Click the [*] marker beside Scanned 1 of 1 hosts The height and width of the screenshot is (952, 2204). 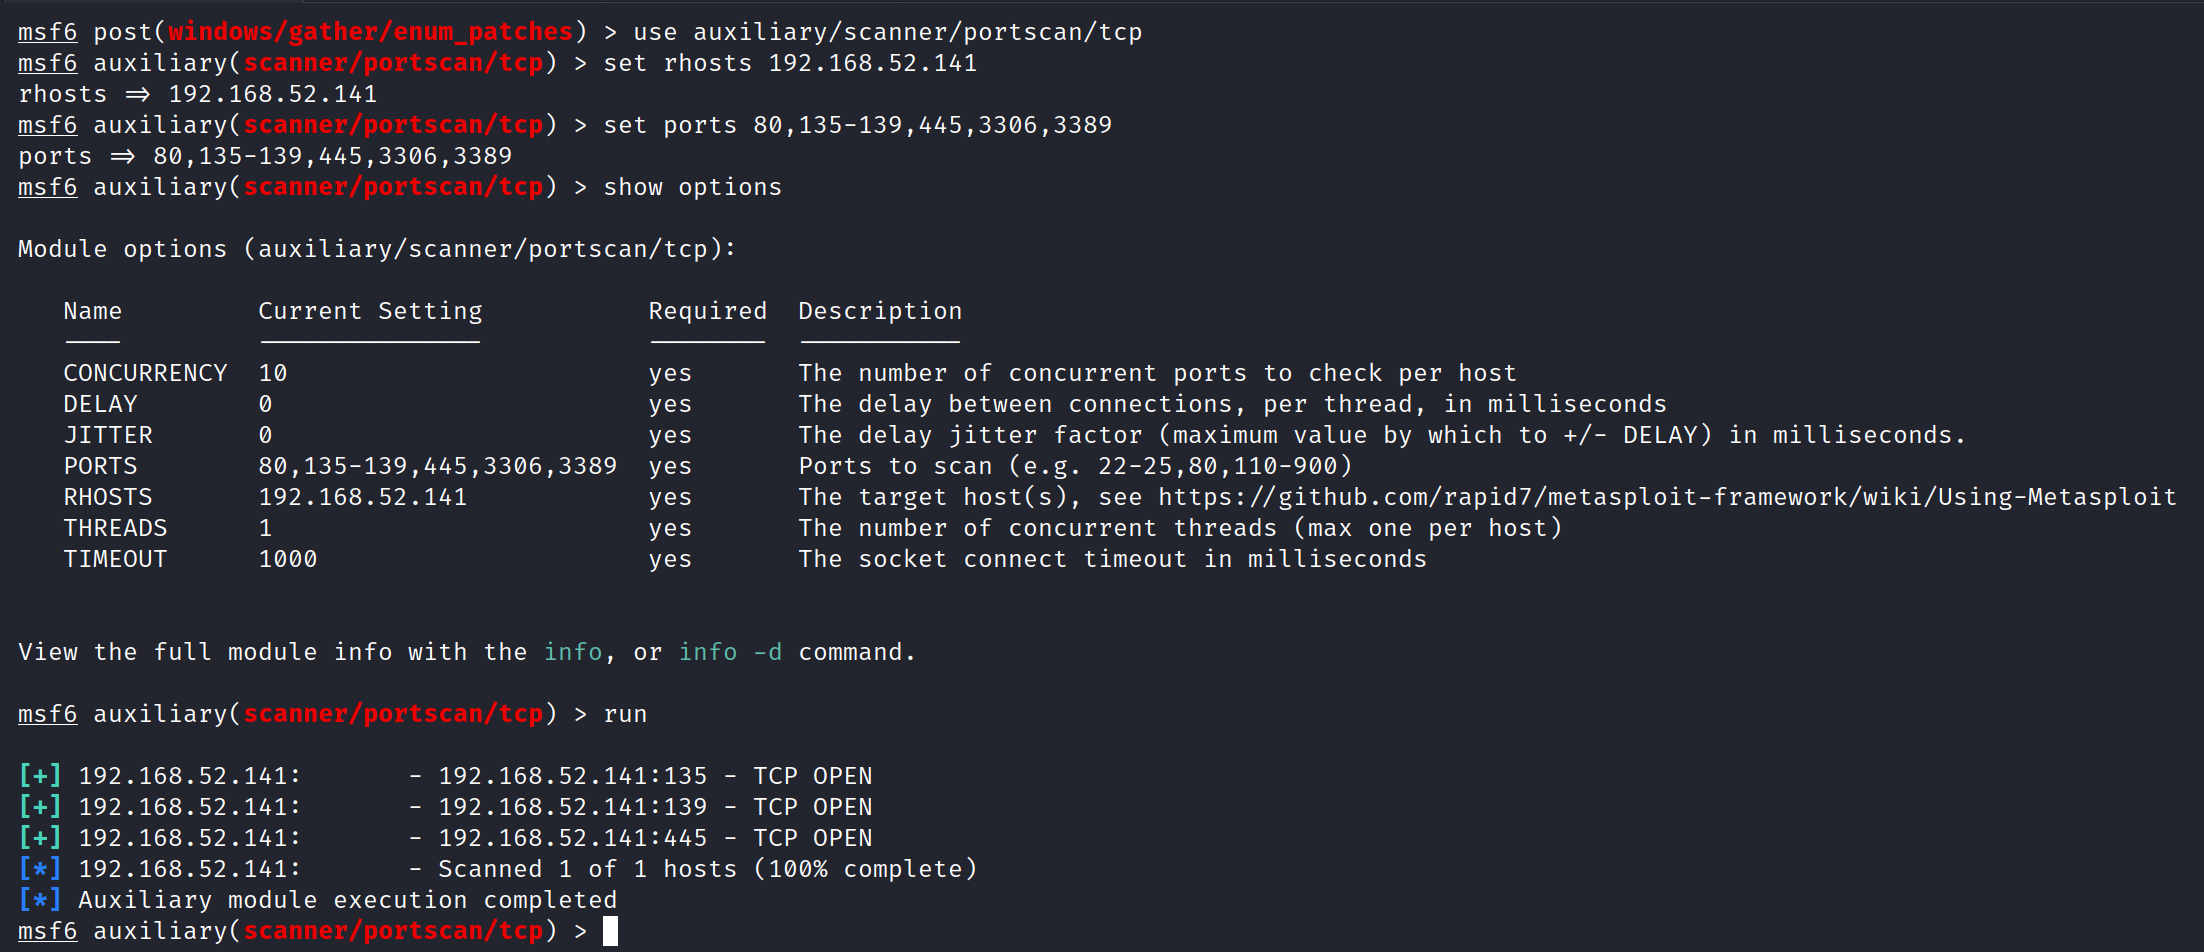pyautogui.click(x=40, y=869)
